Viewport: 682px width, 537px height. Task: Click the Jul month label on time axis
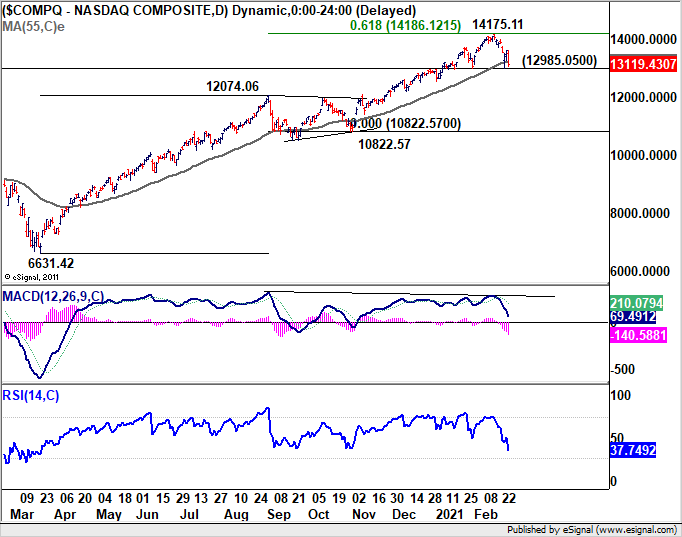[x=189, y=514]
